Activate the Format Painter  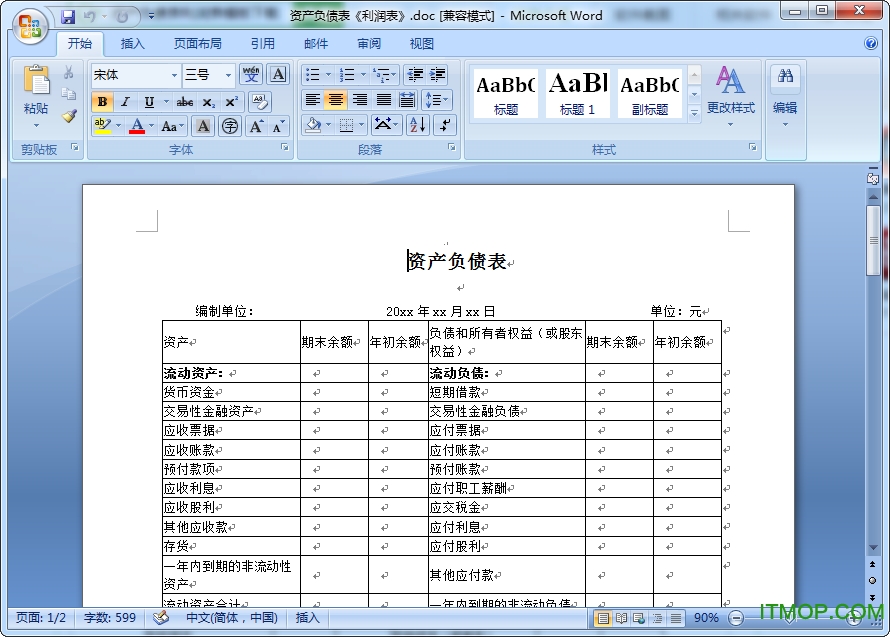(x=67, y=117)
